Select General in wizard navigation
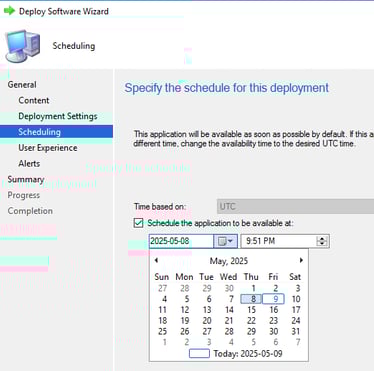The height and width of the screenshot is (371, 374). tap(22, 85)
